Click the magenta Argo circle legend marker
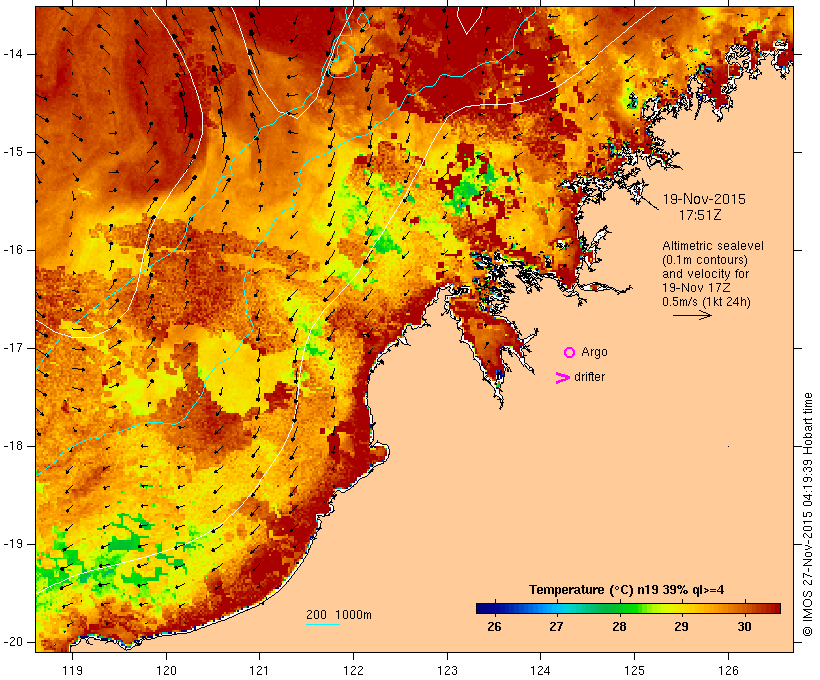820x680 pixels. [569, 353]
